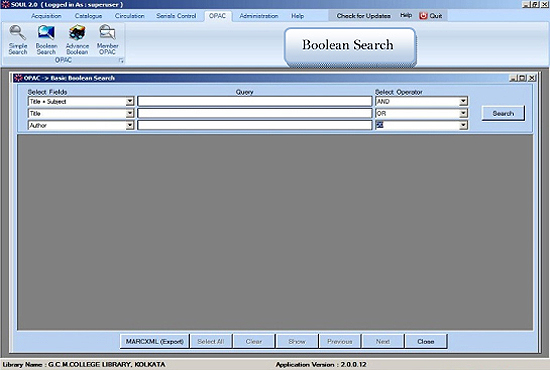Viewport: 550px width, 370px height.
Task: Click the Query column label
Action: tap(244, 92)
